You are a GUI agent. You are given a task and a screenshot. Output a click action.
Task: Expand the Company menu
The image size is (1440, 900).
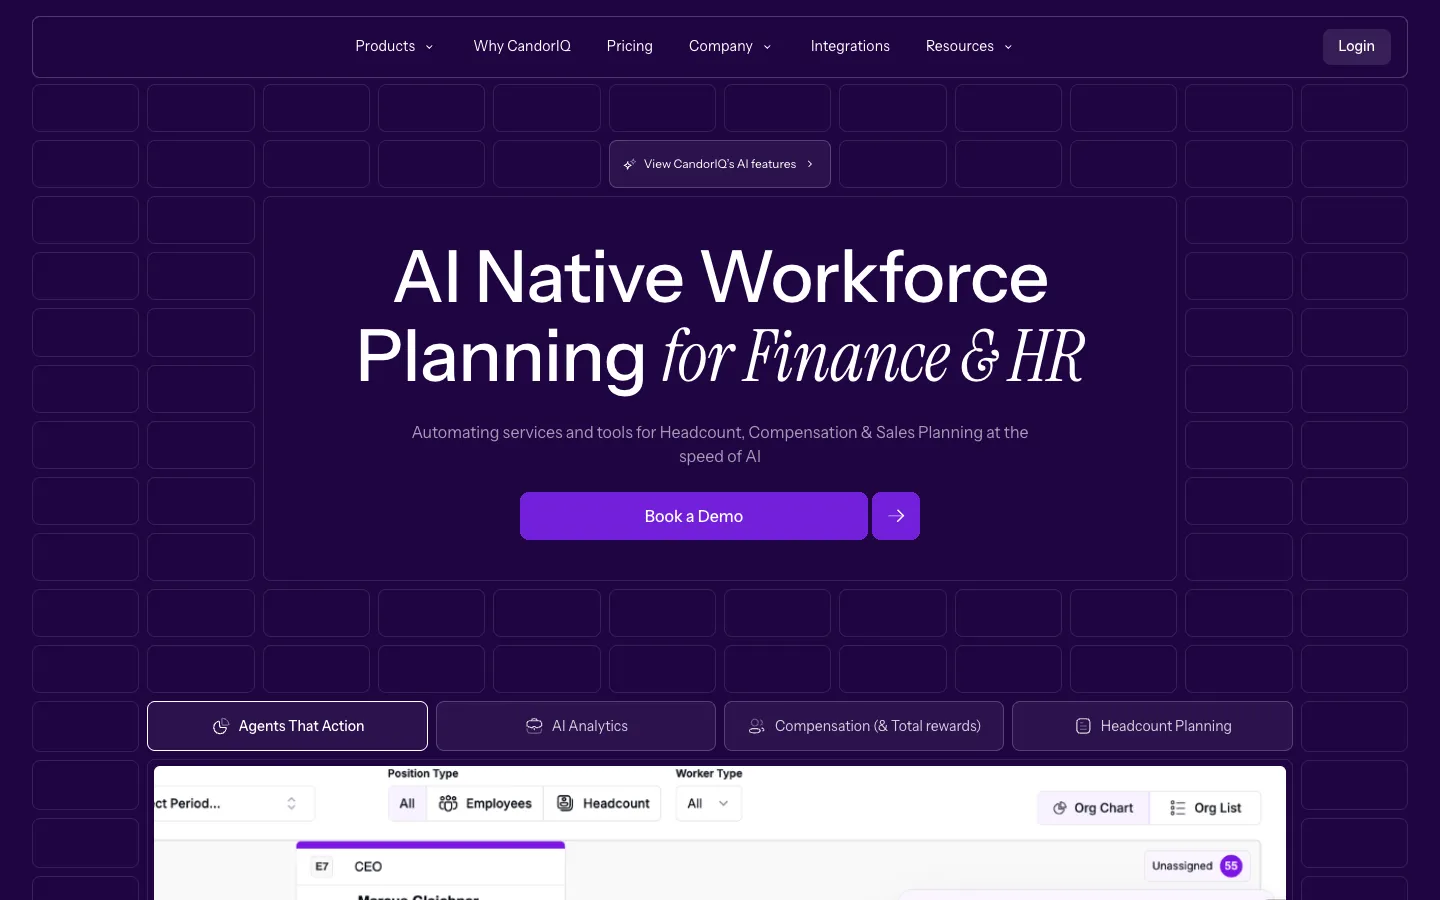[730, 46]
